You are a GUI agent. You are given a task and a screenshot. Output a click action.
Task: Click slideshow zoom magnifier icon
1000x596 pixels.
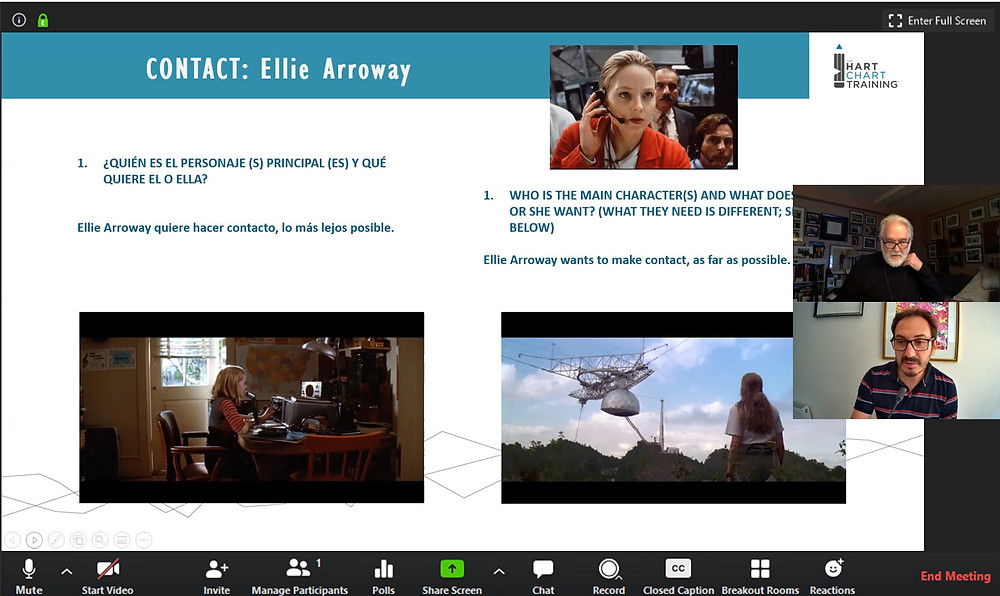click(100, 540)
